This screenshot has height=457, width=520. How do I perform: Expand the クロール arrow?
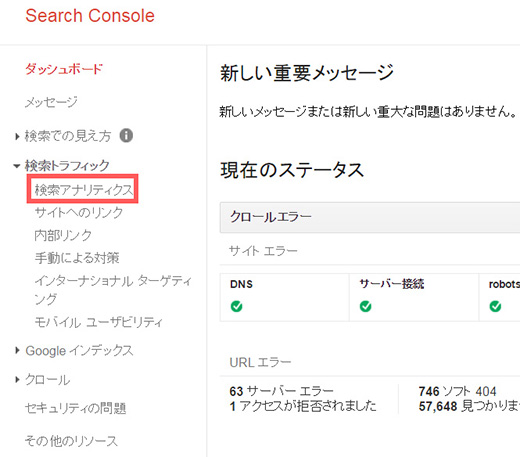[17, 380]
